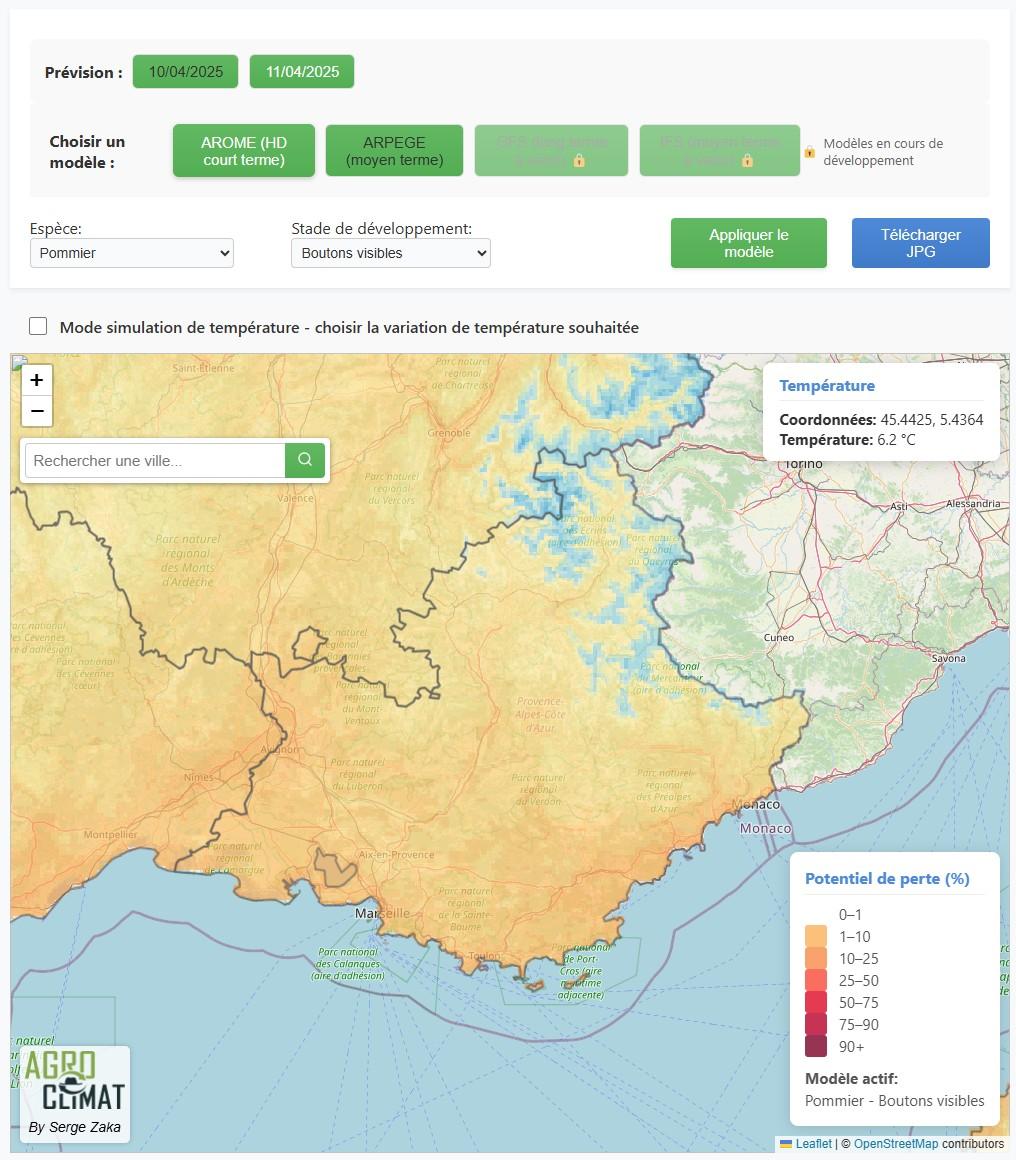Zoom out of the map with minus button

pyautogui.click(x=37, y=410)
